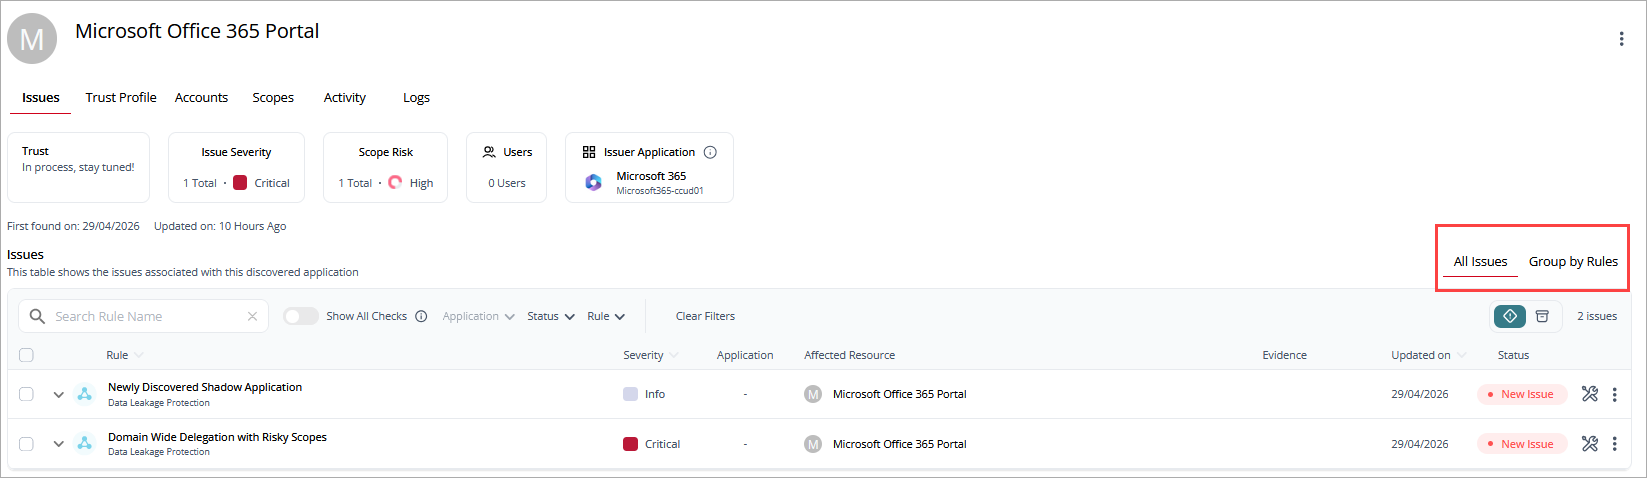Open the kebab menu beside the portal title

tap(1621, 39)
